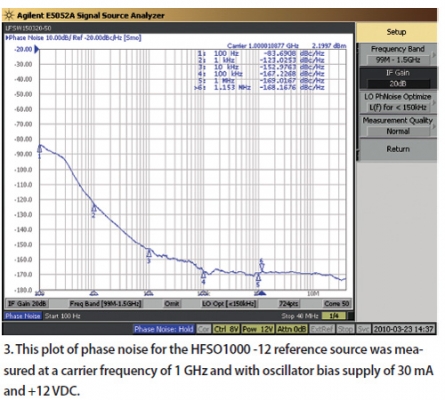Click the Corre 50 status box
The width and height of the screenshot is (445, 400).
click(x=337, y=304)
